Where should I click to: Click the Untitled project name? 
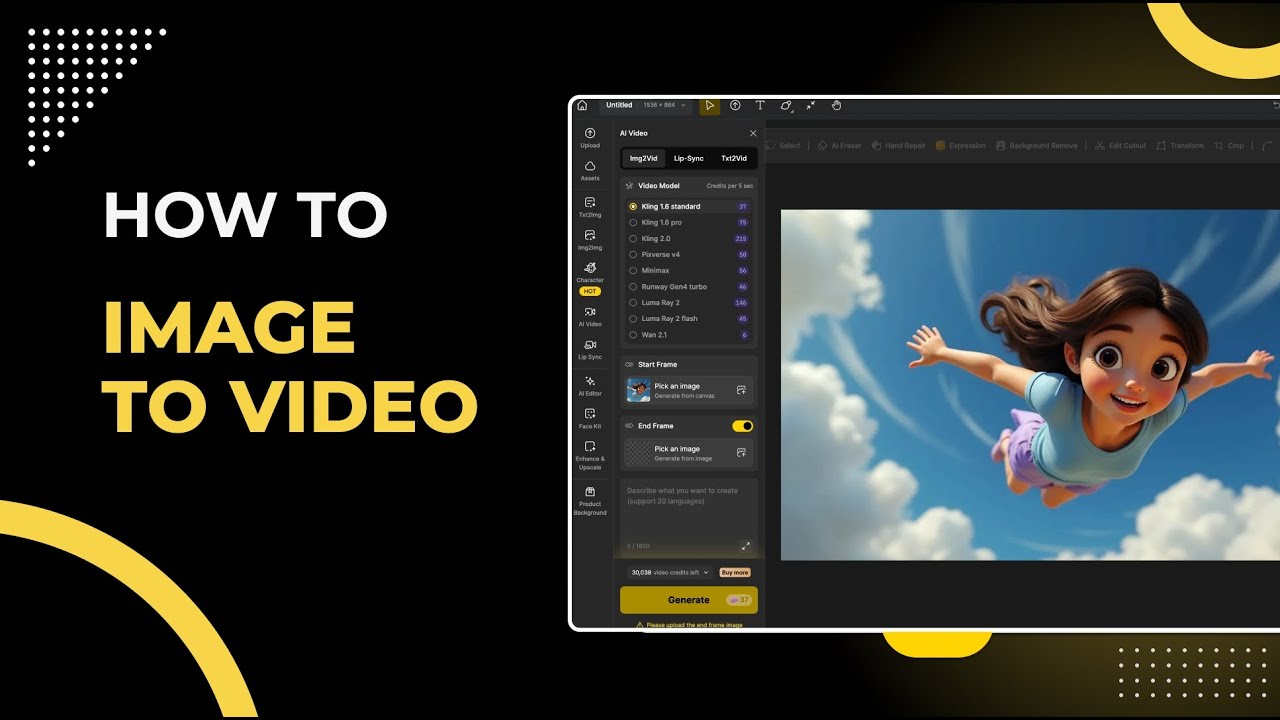[619, 105]
